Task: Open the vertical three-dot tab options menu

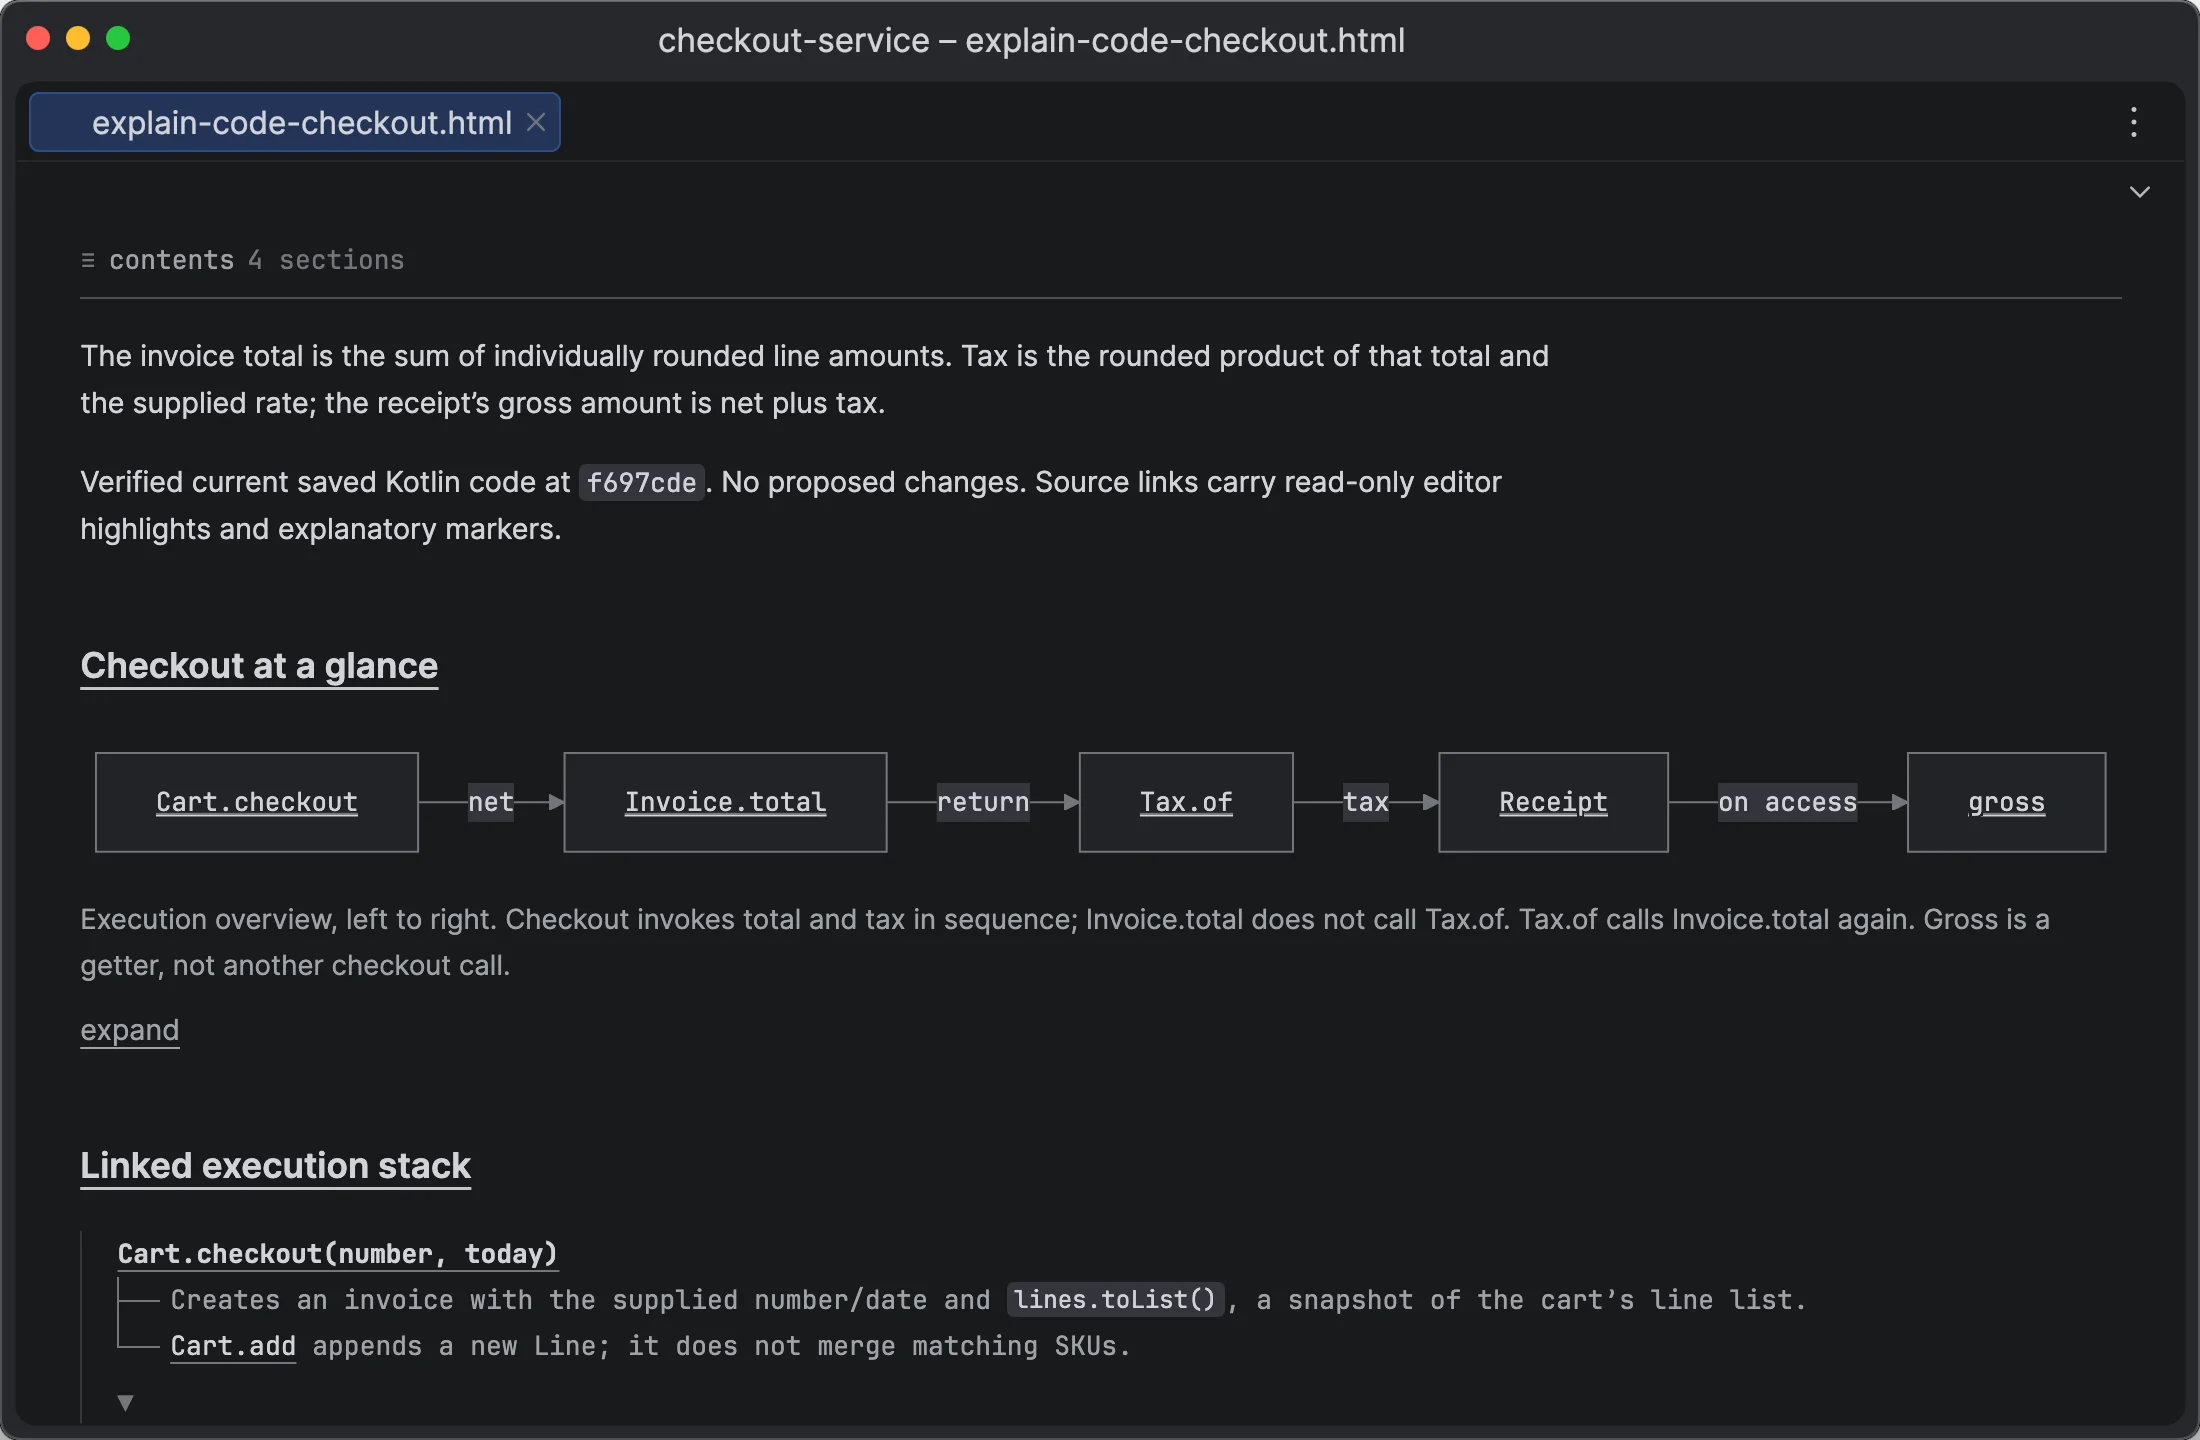Action: pos(2134,122)
